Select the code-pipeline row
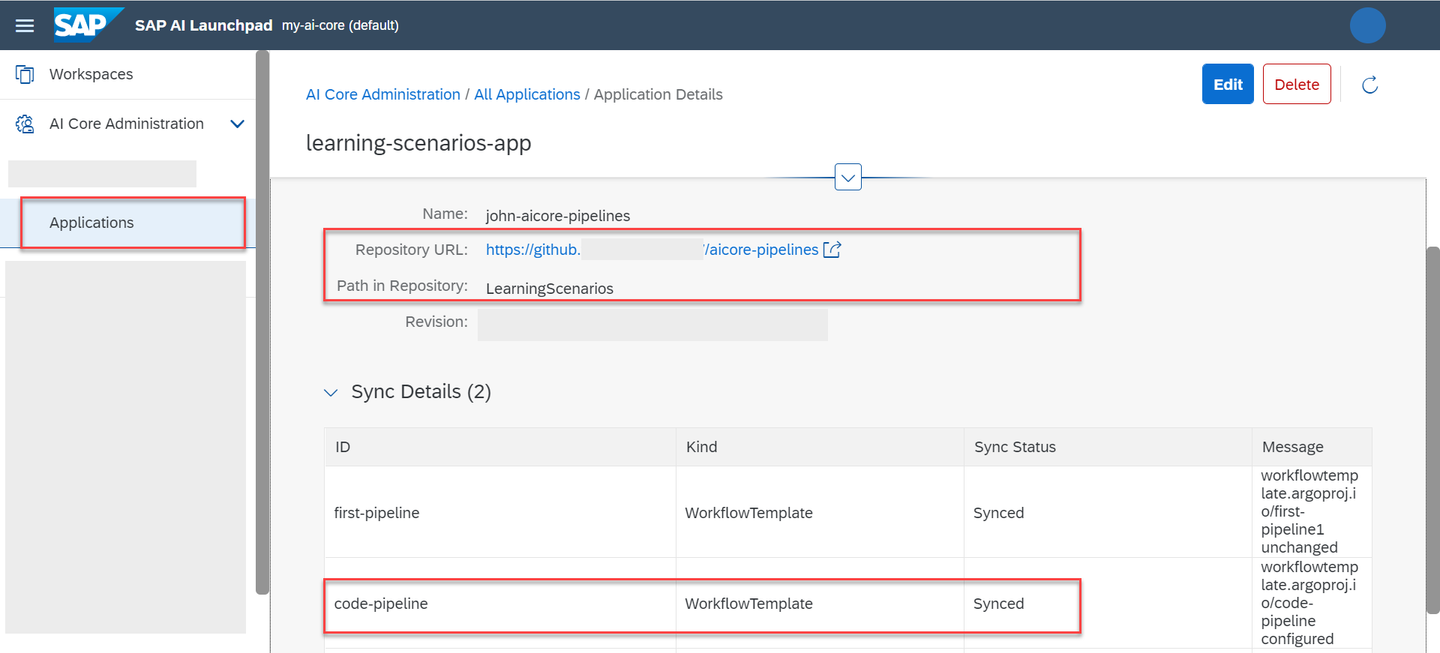Viewport: 1440px width, 653px height. (x=848, y=604)
